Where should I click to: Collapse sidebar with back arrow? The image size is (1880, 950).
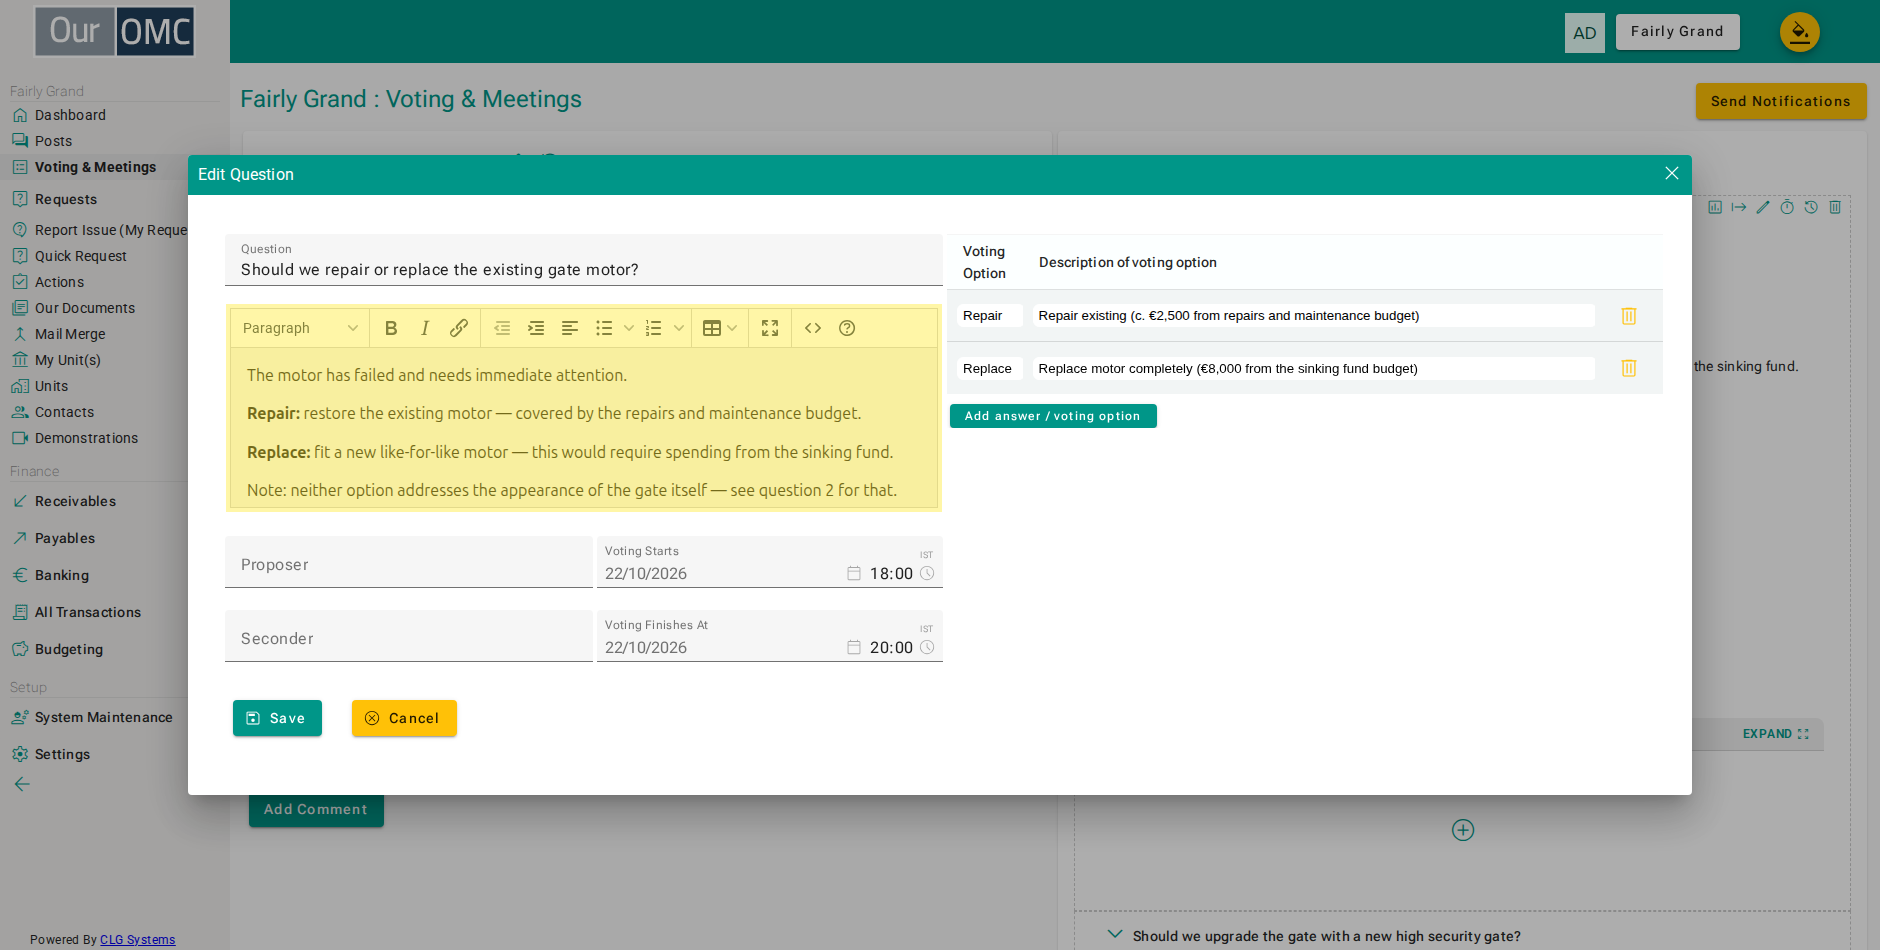click(x=22, y=784)
